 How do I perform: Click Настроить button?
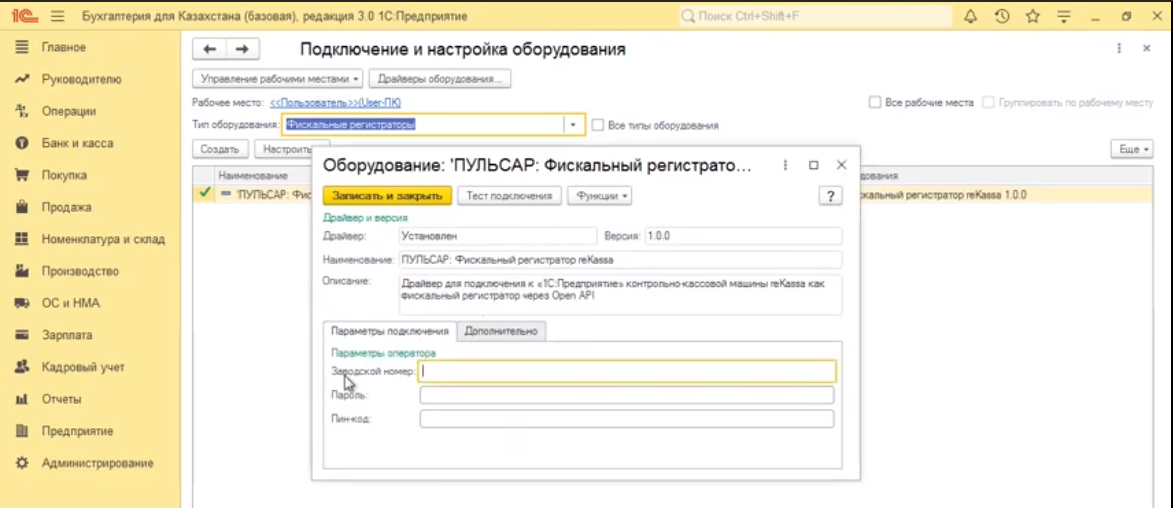tap(283, 150)
